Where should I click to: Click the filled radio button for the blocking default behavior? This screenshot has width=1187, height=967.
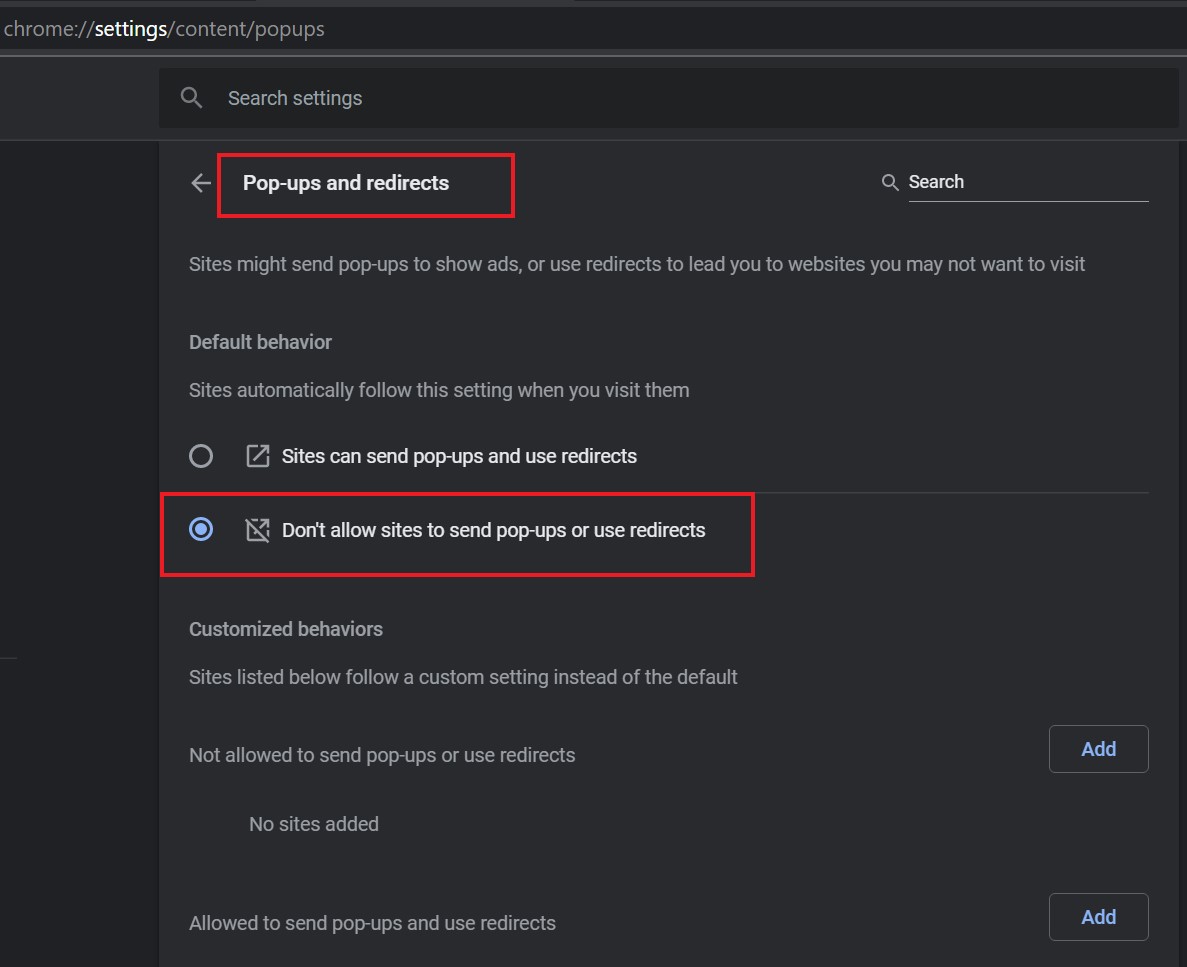[x=201, y=530]
